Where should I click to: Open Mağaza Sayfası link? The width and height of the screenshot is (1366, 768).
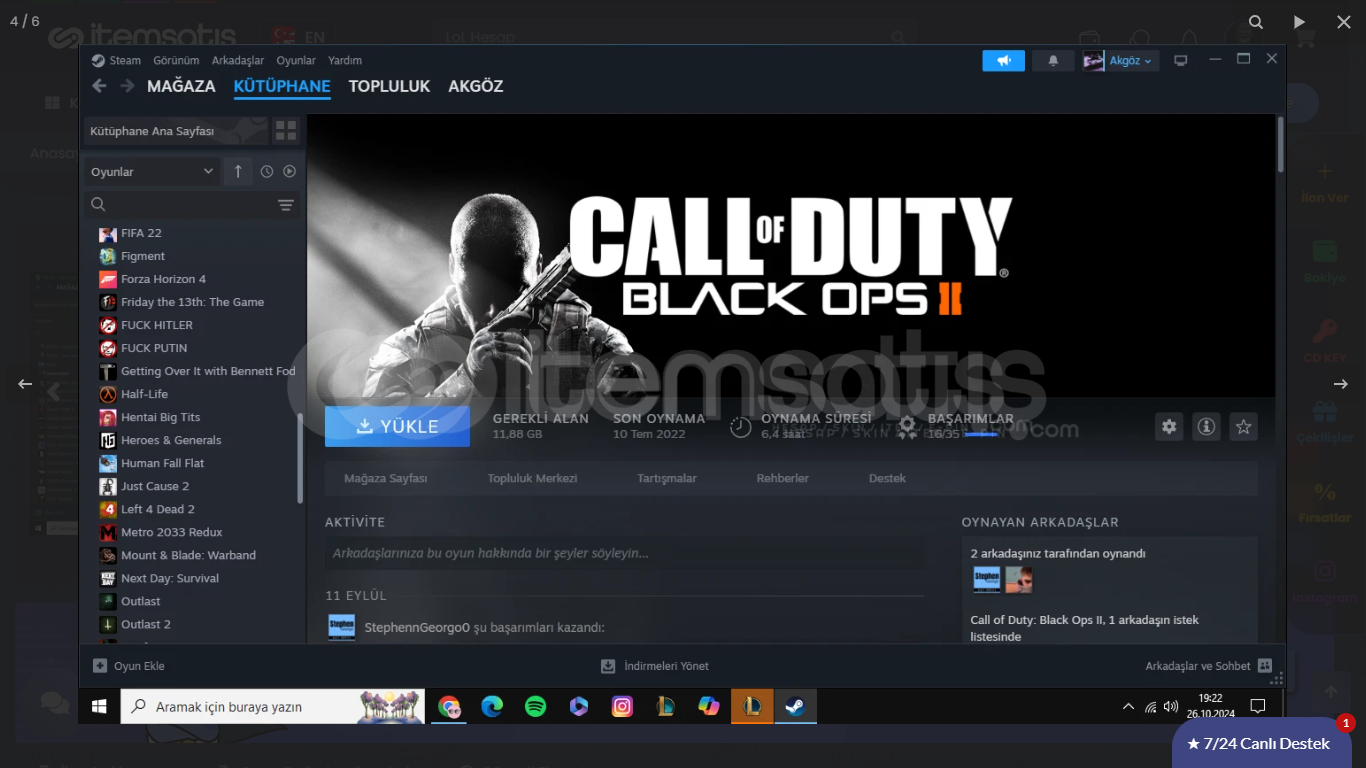pyautogui.click(x=386, y=479)
